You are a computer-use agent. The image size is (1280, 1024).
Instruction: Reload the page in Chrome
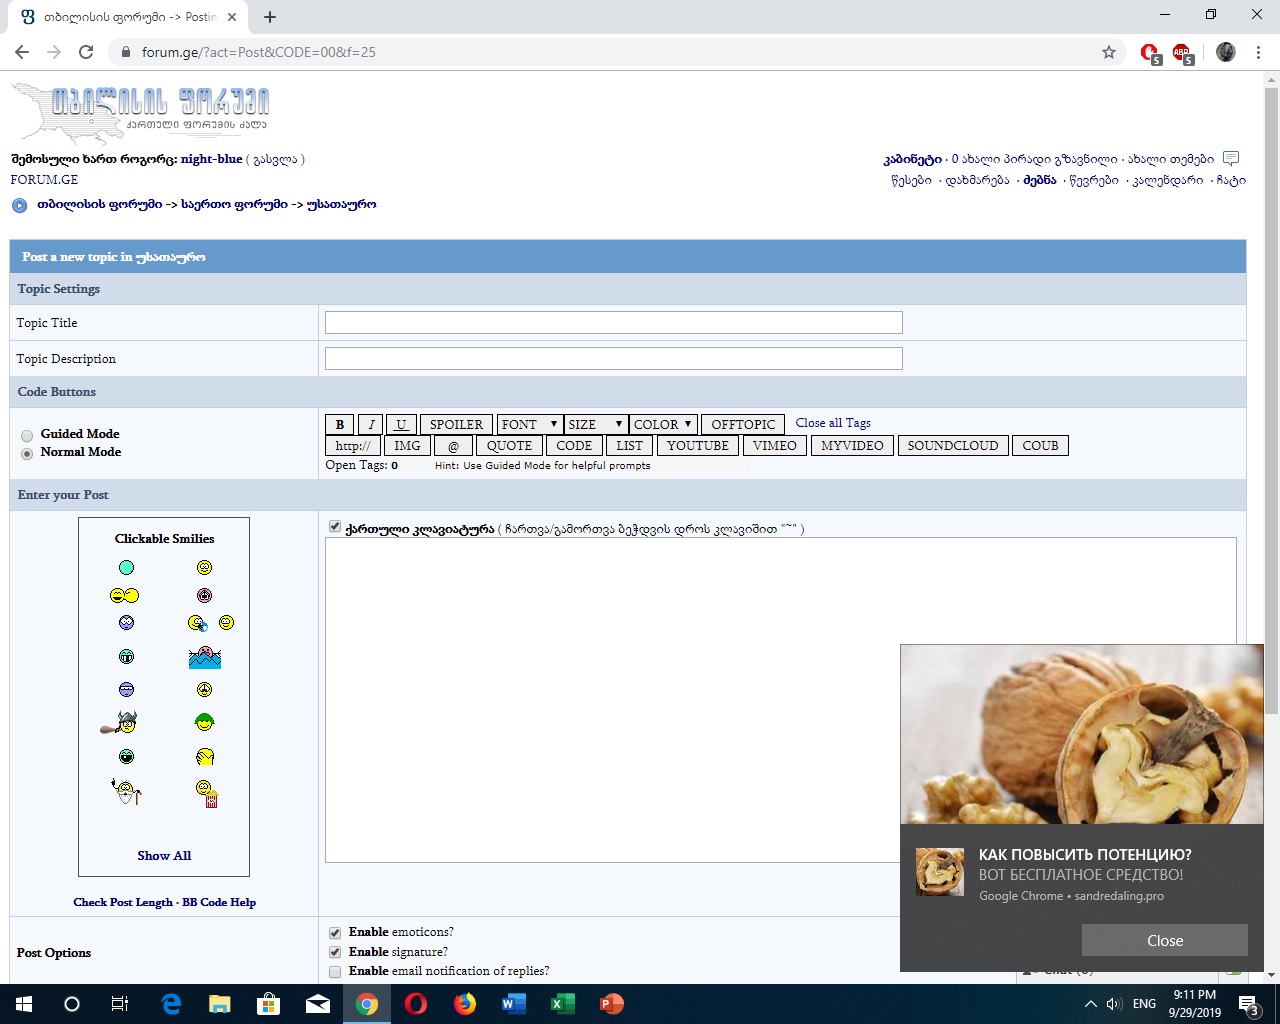click(86, 52)
